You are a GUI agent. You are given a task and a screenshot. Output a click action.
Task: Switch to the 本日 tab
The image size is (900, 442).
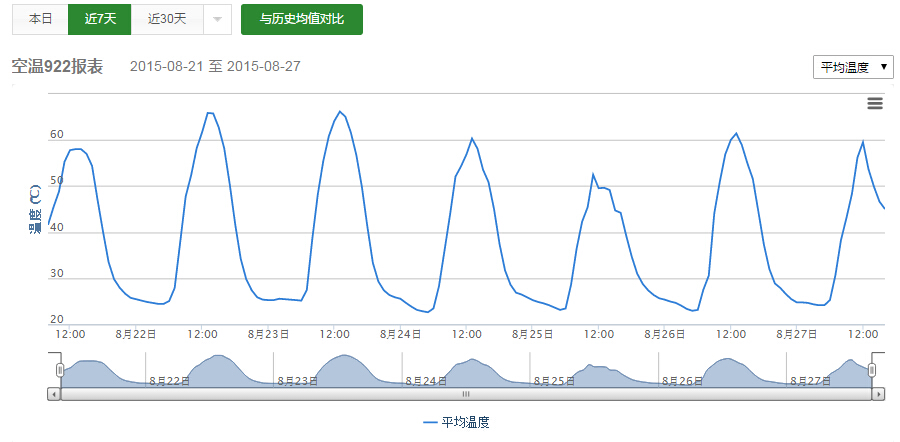click(x=41, y=19)
